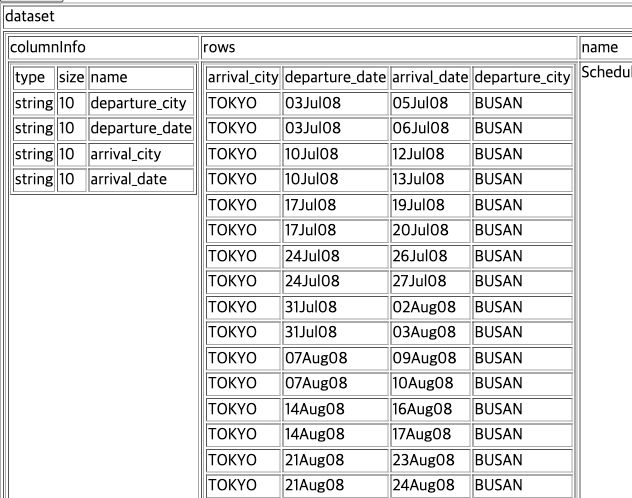Click the 'arrival_date' column header in rows
Viewport: 632px width, 498px height.
(x=430, y=78)
